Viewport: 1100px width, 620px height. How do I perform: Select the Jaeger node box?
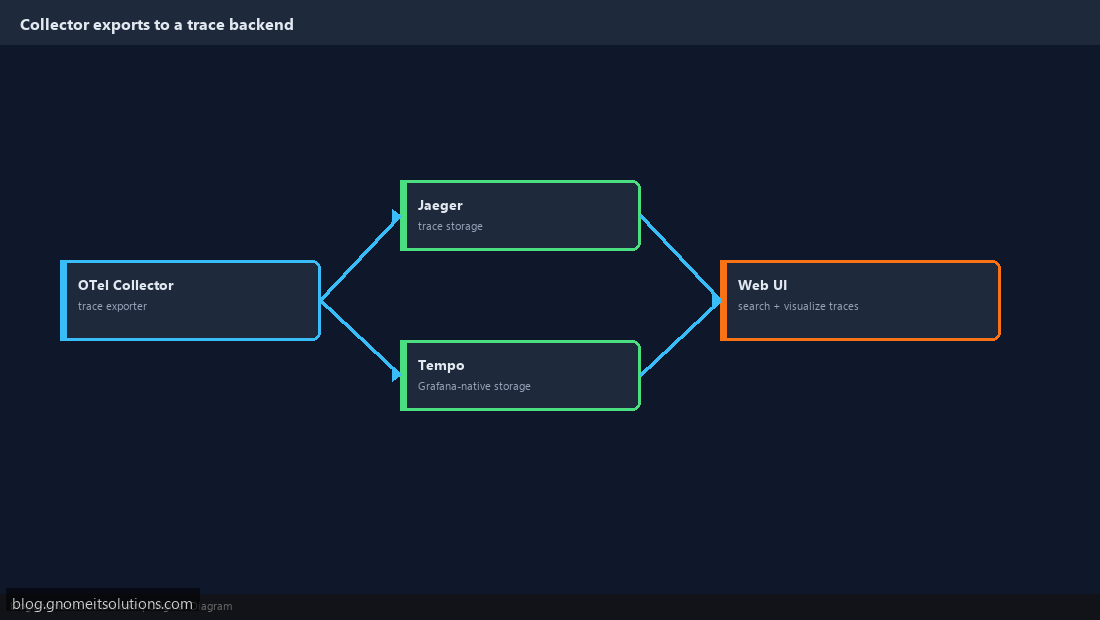(520, 215)
